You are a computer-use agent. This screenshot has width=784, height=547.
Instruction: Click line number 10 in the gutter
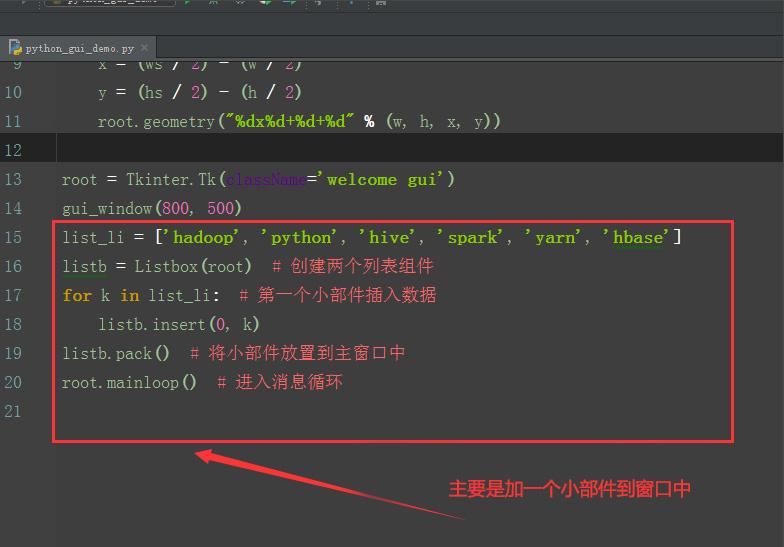13,92
